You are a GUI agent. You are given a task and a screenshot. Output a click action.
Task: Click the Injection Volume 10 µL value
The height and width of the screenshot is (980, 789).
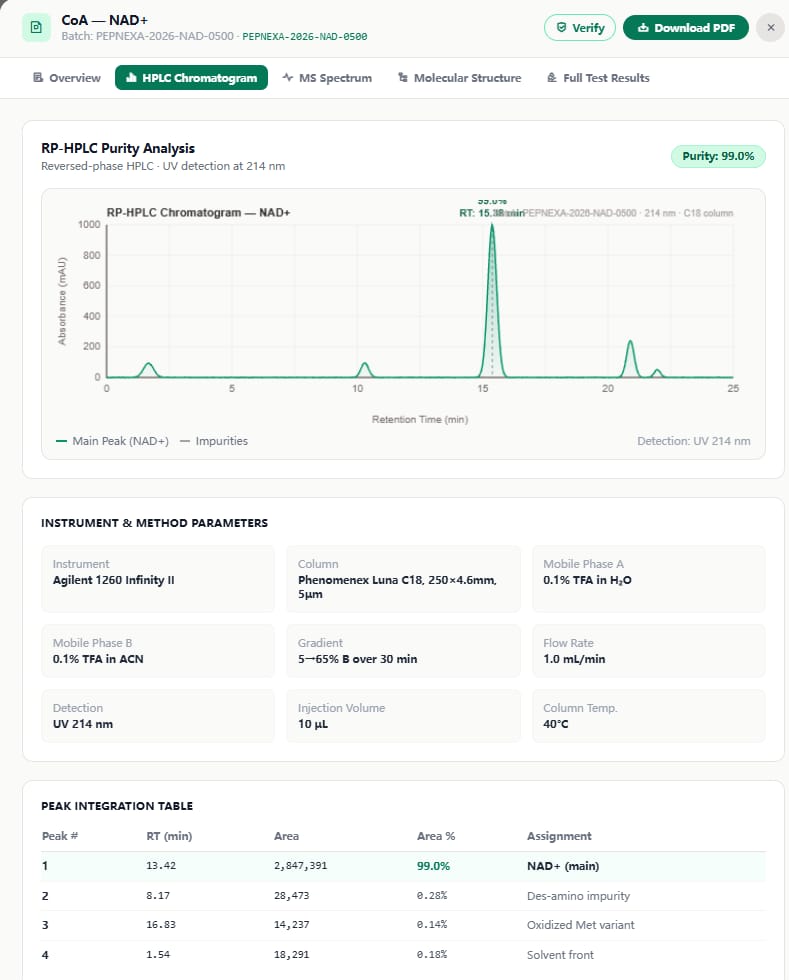[313, 724]
